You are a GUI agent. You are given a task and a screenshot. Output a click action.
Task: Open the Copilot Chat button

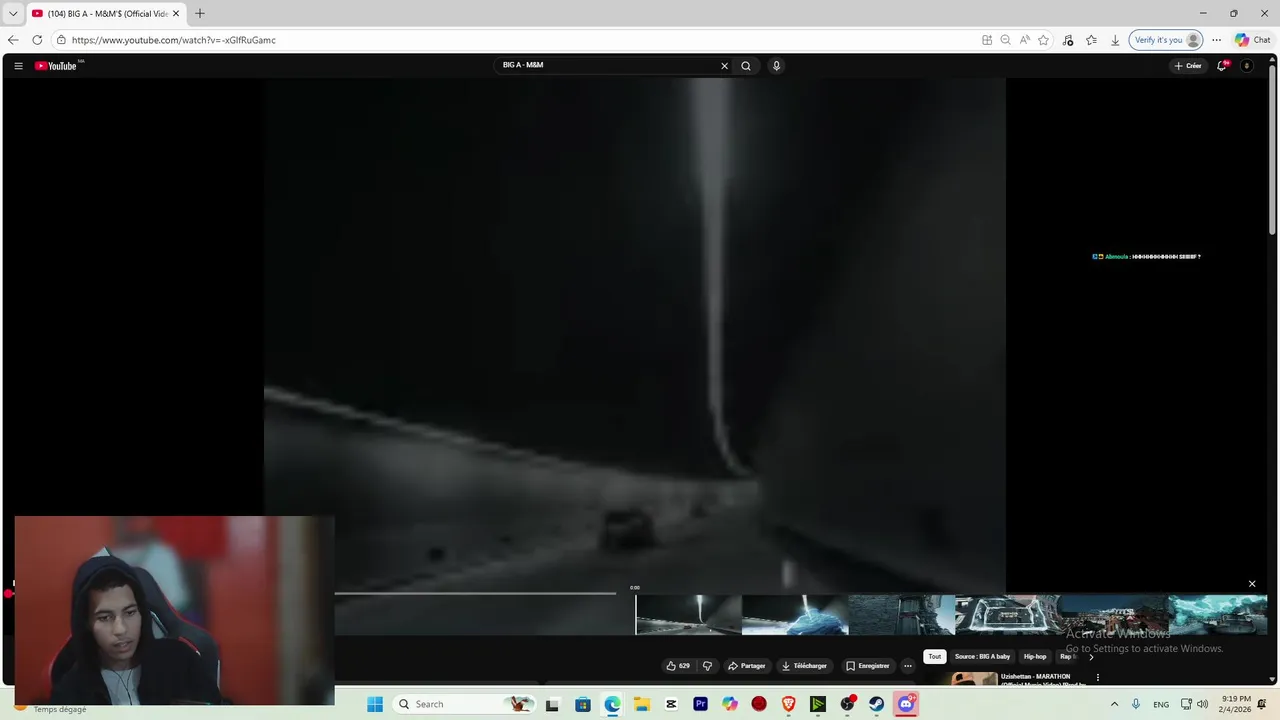tap(1253, 40)
